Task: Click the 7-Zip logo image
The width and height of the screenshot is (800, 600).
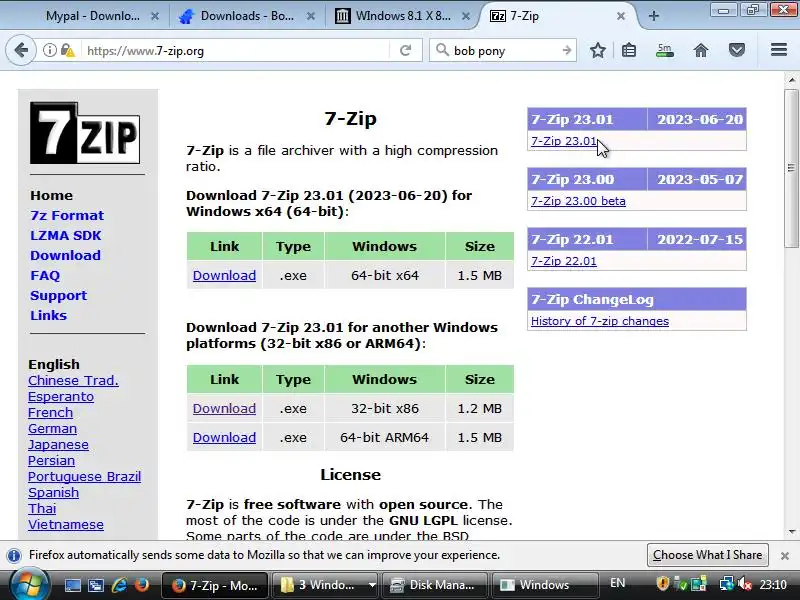Action: tap(85, 133)
